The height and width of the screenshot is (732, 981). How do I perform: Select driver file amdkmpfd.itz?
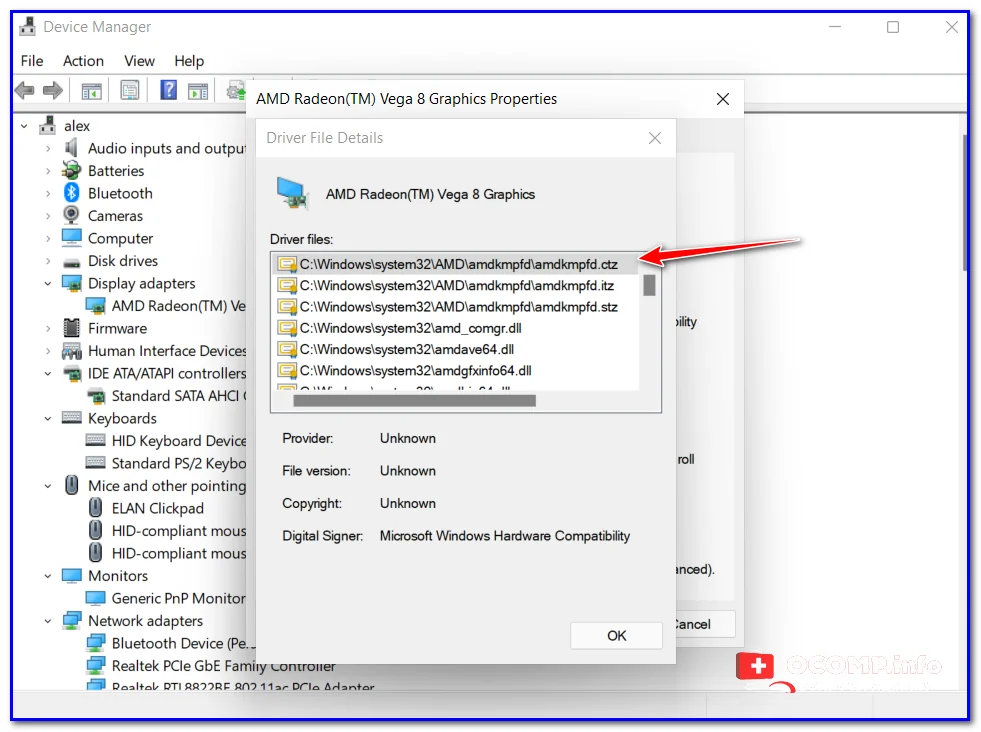457,286
